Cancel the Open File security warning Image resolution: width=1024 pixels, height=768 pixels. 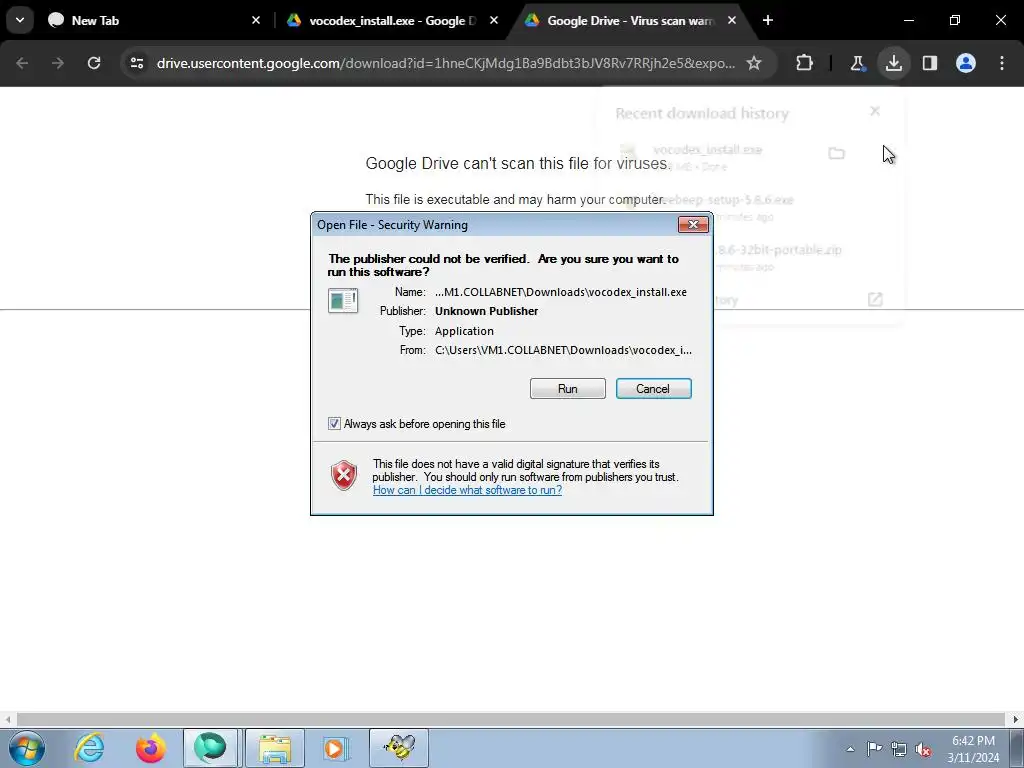coord(653,389)
